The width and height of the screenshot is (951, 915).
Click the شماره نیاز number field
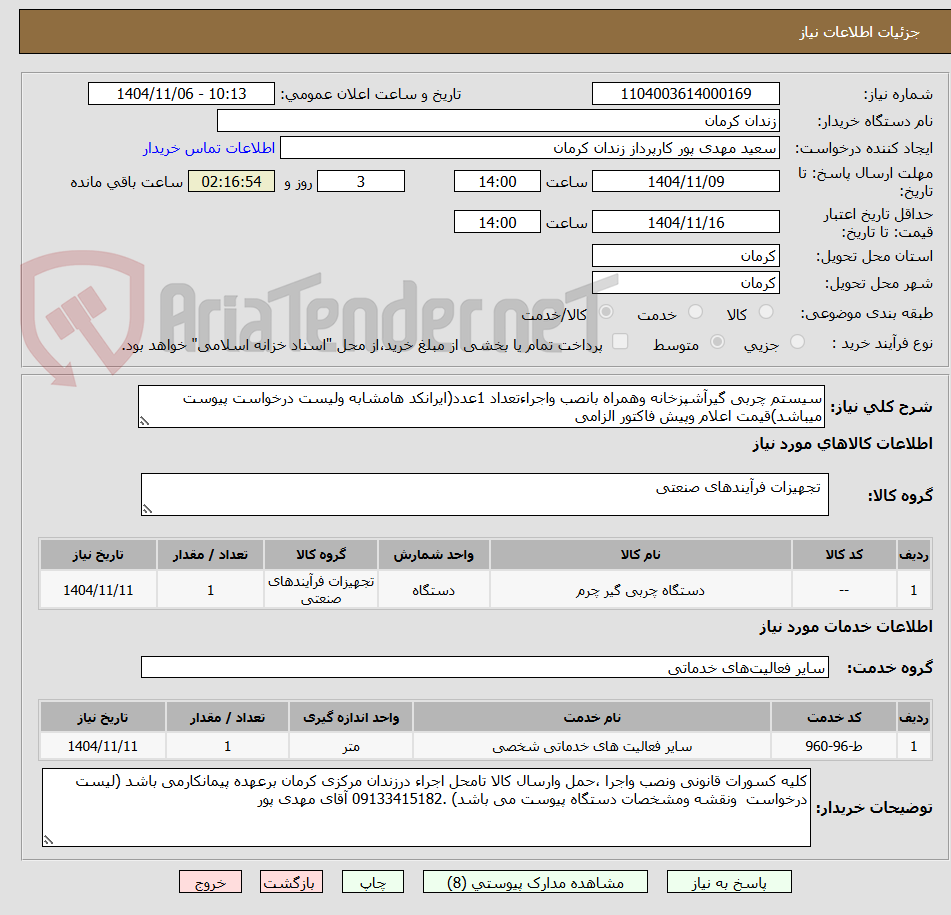tap(685, 94)
